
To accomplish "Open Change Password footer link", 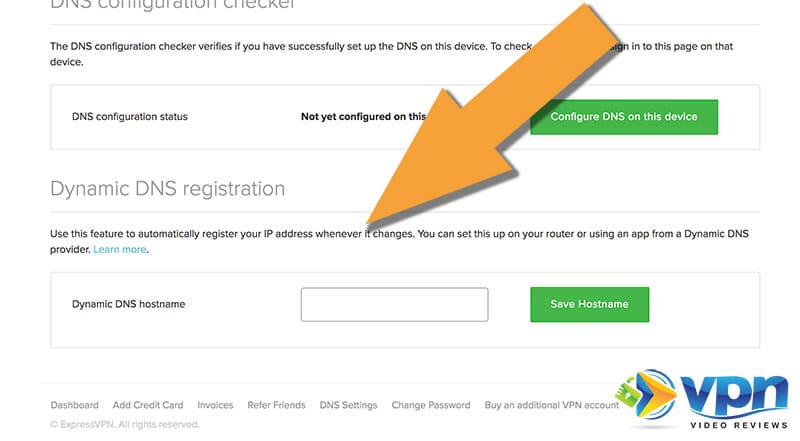I will 431,405.
